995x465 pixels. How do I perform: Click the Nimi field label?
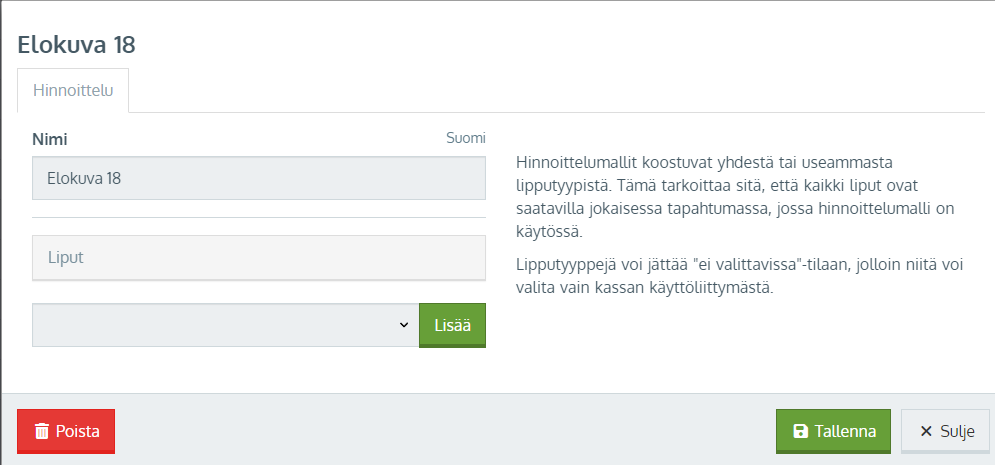tap(50, 139)
